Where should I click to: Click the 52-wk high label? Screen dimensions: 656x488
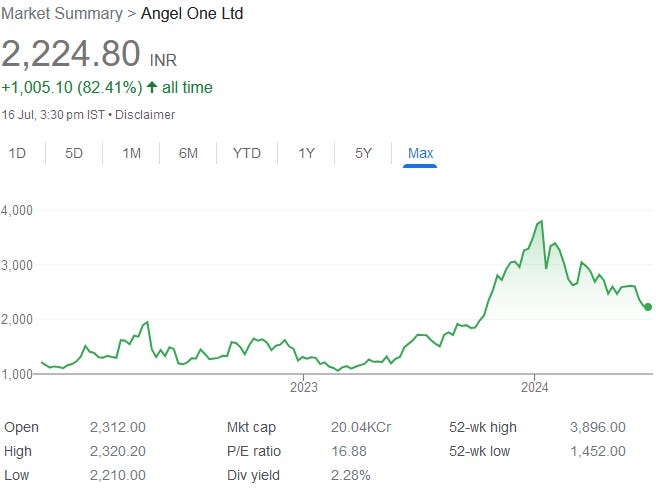[483, 427]
